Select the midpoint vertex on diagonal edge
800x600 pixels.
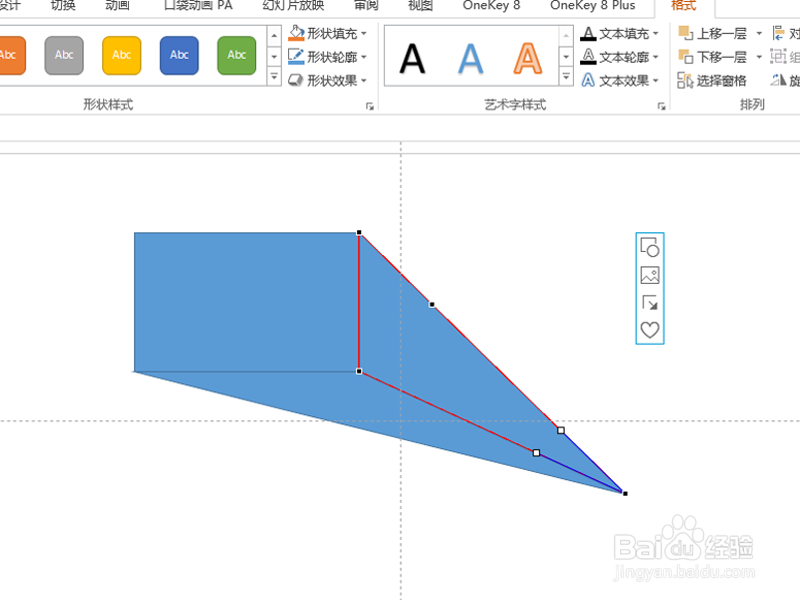(x=432, y=305)
